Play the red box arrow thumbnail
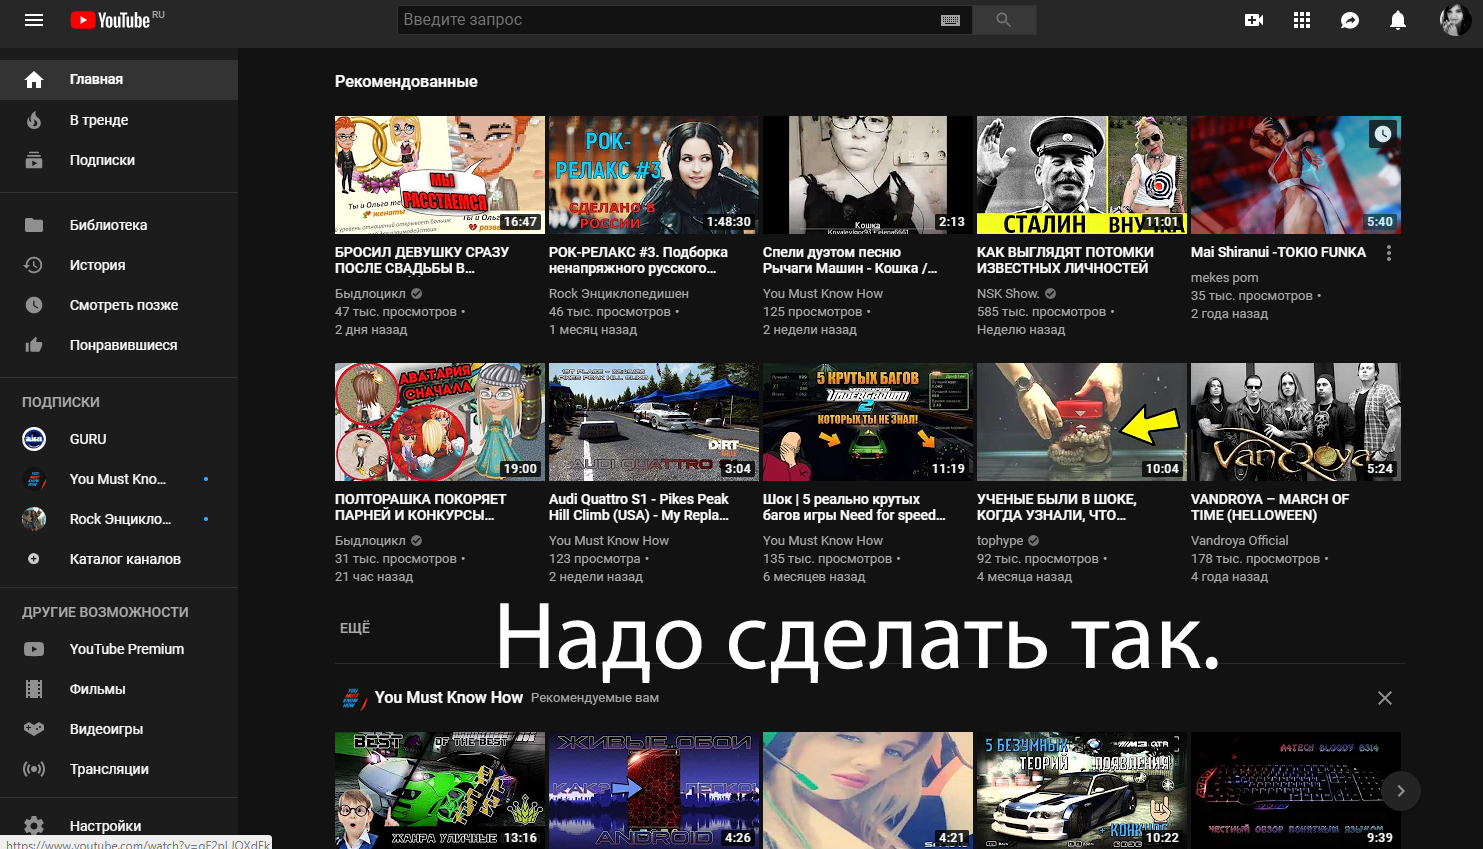 [1082, 422]
